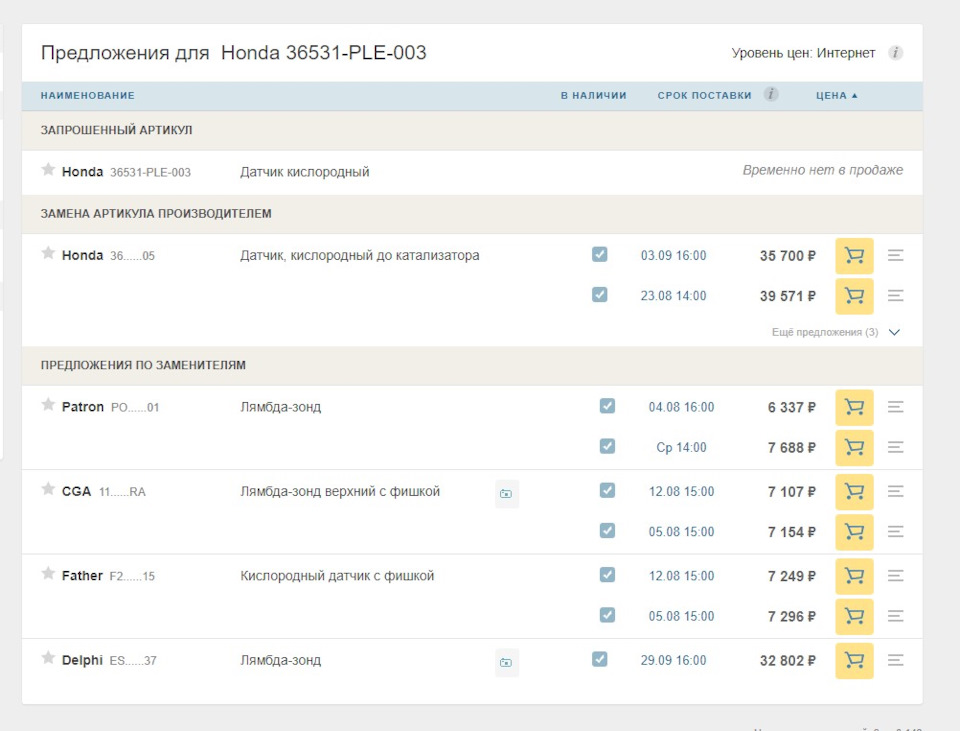Sort offers by Цена column
This screenshot has width=960, height=731.
coord(837,96)
